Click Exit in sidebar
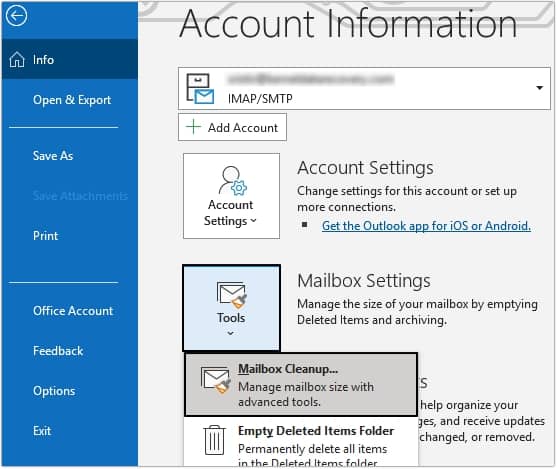Screen dimensions: 557x469 tap(42, 431)
